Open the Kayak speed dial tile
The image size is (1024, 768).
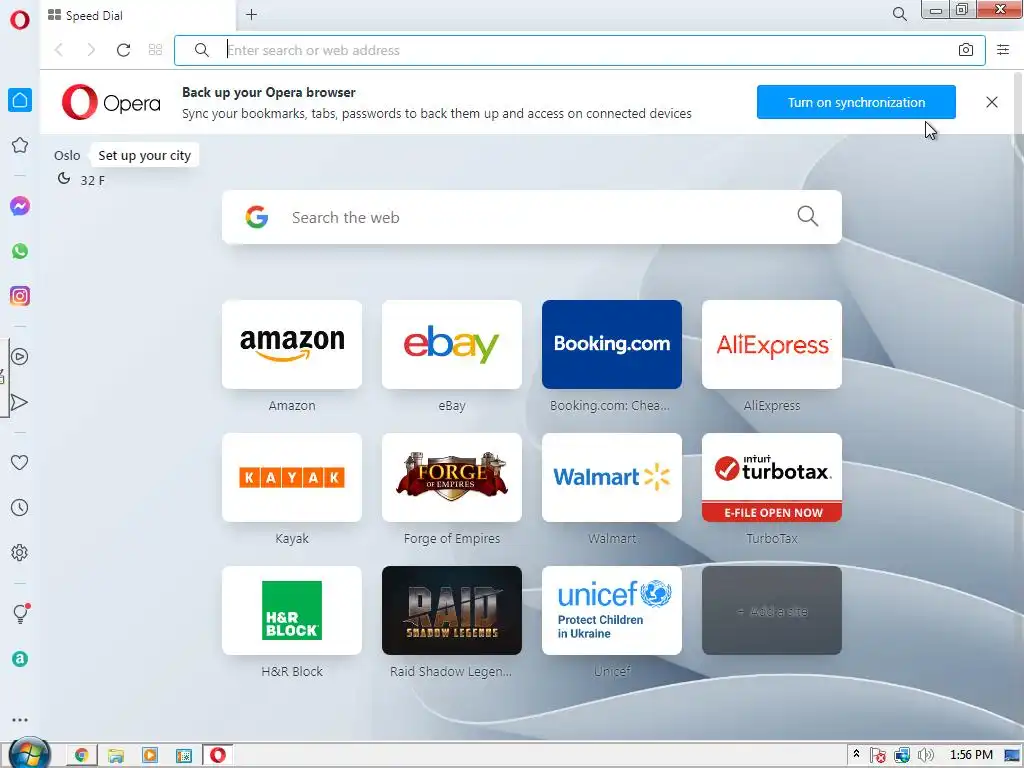[292, 477]
